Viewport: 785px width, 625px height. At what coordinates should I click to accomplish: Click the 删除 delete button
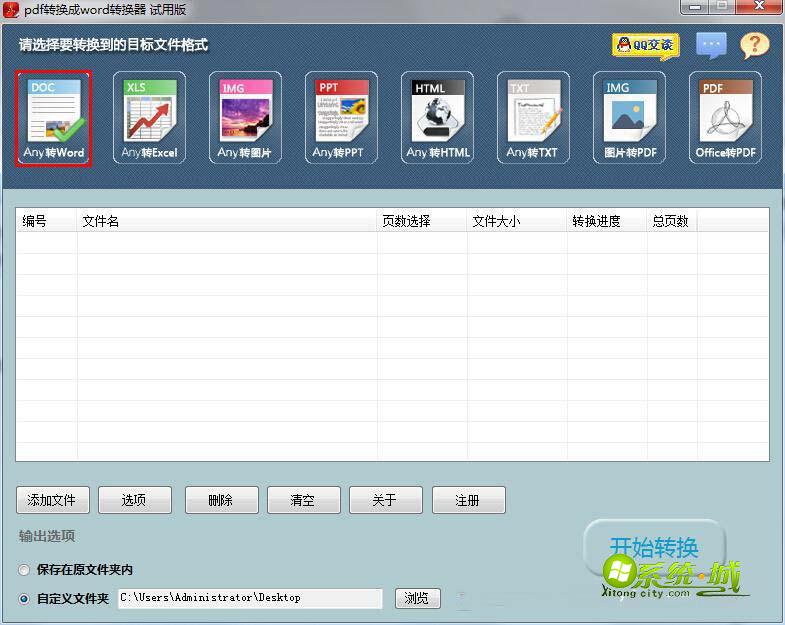pyautogui.click(x=222, y=500)
